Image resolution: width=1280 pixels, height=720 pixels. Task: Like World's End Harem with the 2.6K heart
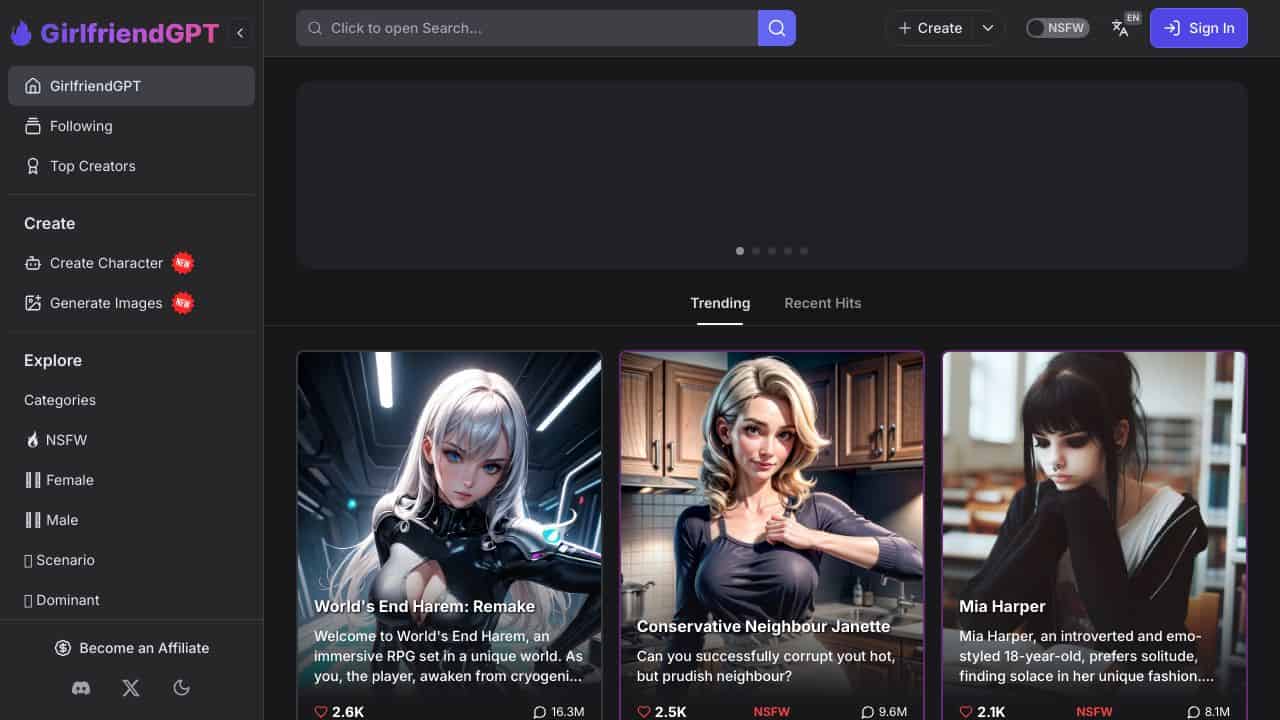click(x=321, y=712)
